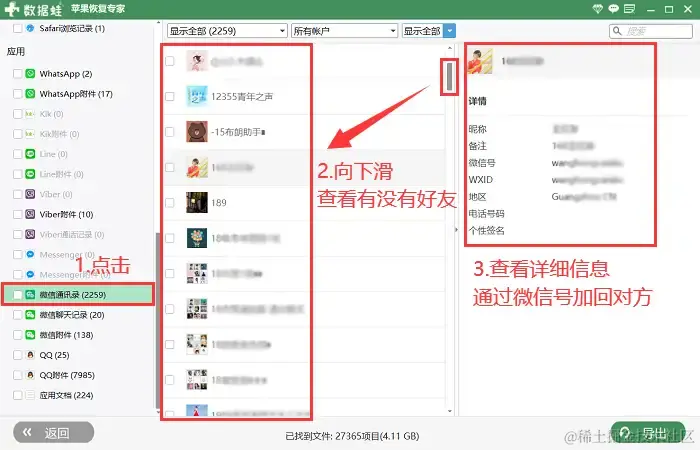Open the menu list icon in title bar
Screen dimensions: 700x450
pos(629,9)
